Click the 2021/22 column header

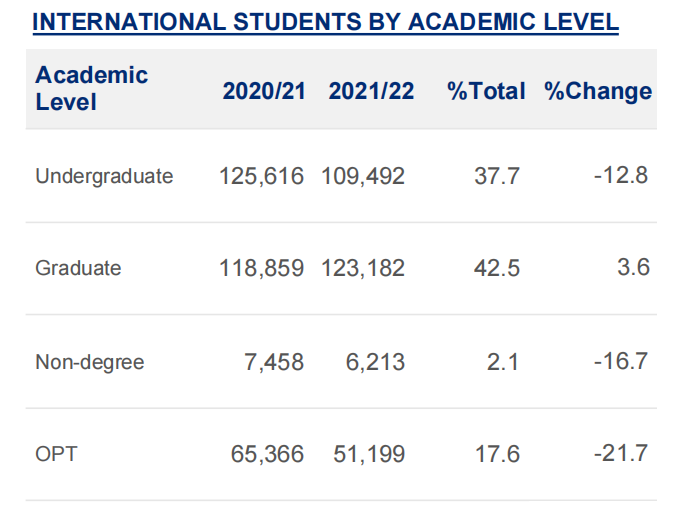click(x=370, y=91)
